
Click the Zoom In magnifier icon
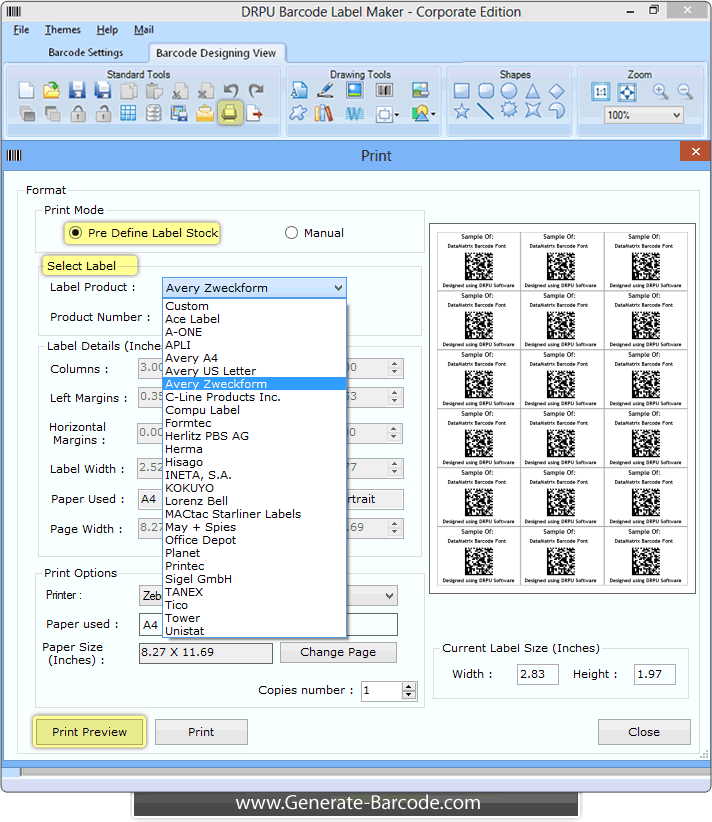[x=661, y=92]
